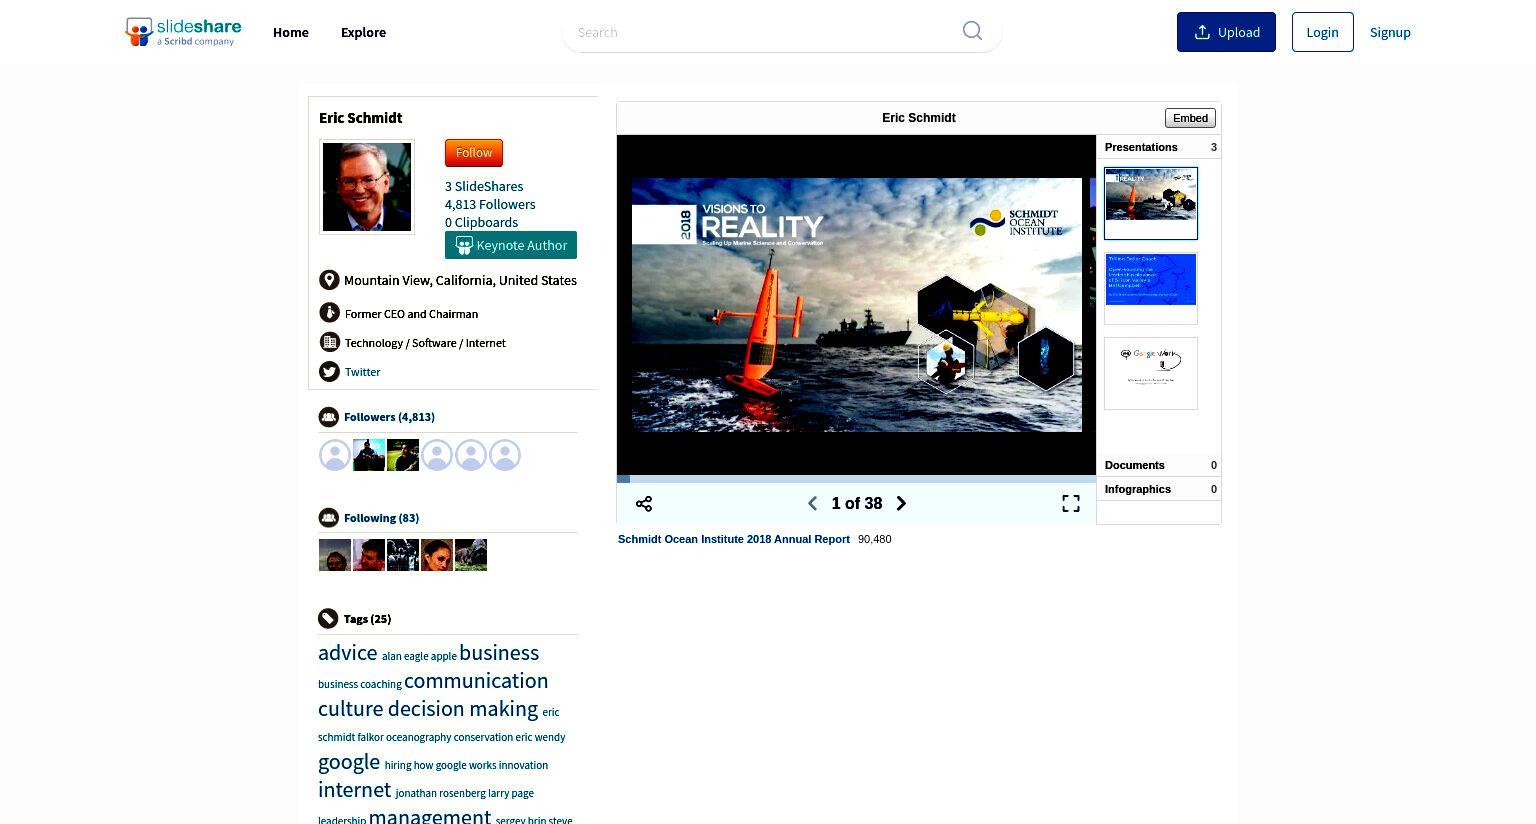Click the search magnifier icon
Screen dimensions: 1536x824
tap(972, 31)
